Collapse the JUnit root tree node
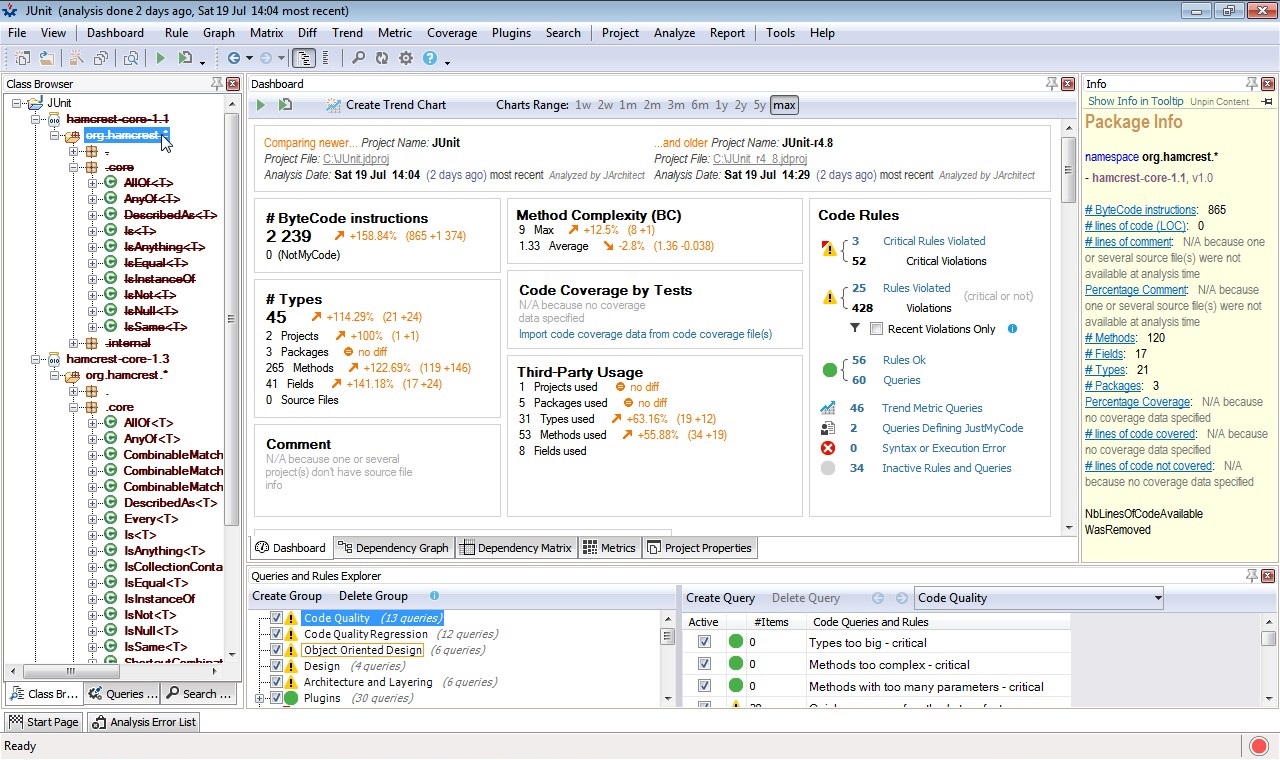 17,103
